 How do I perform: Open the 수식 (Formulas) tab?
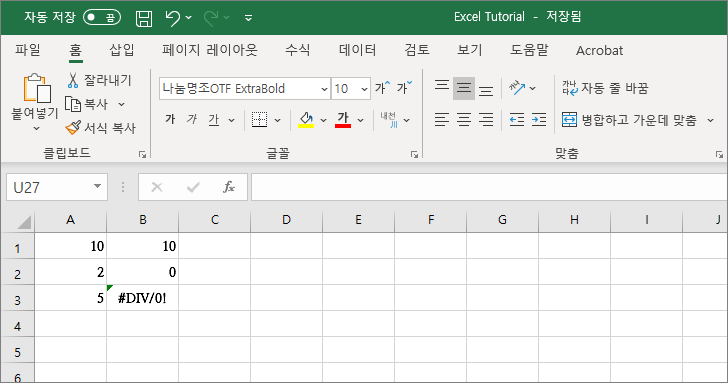[x=297, y=50]
